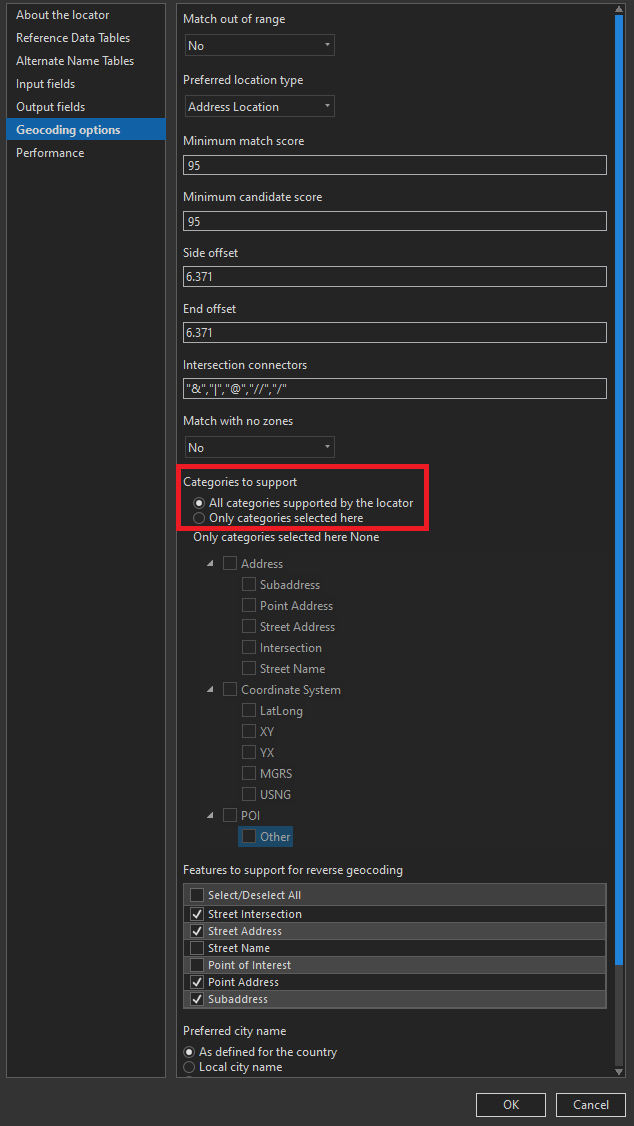Select 'Only categories selected here' radio button
The height and width of the screenshot is (1126, 634).
click(200, 518)
